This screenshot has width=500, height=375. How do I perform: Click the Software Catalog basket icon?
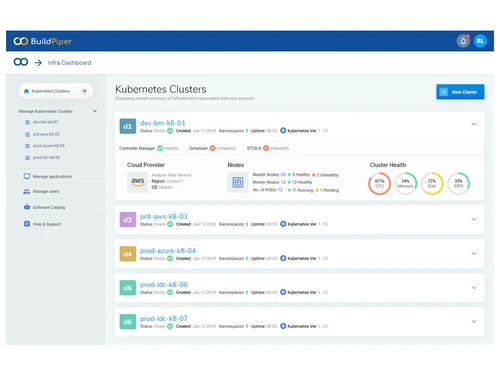click(27, 207)
